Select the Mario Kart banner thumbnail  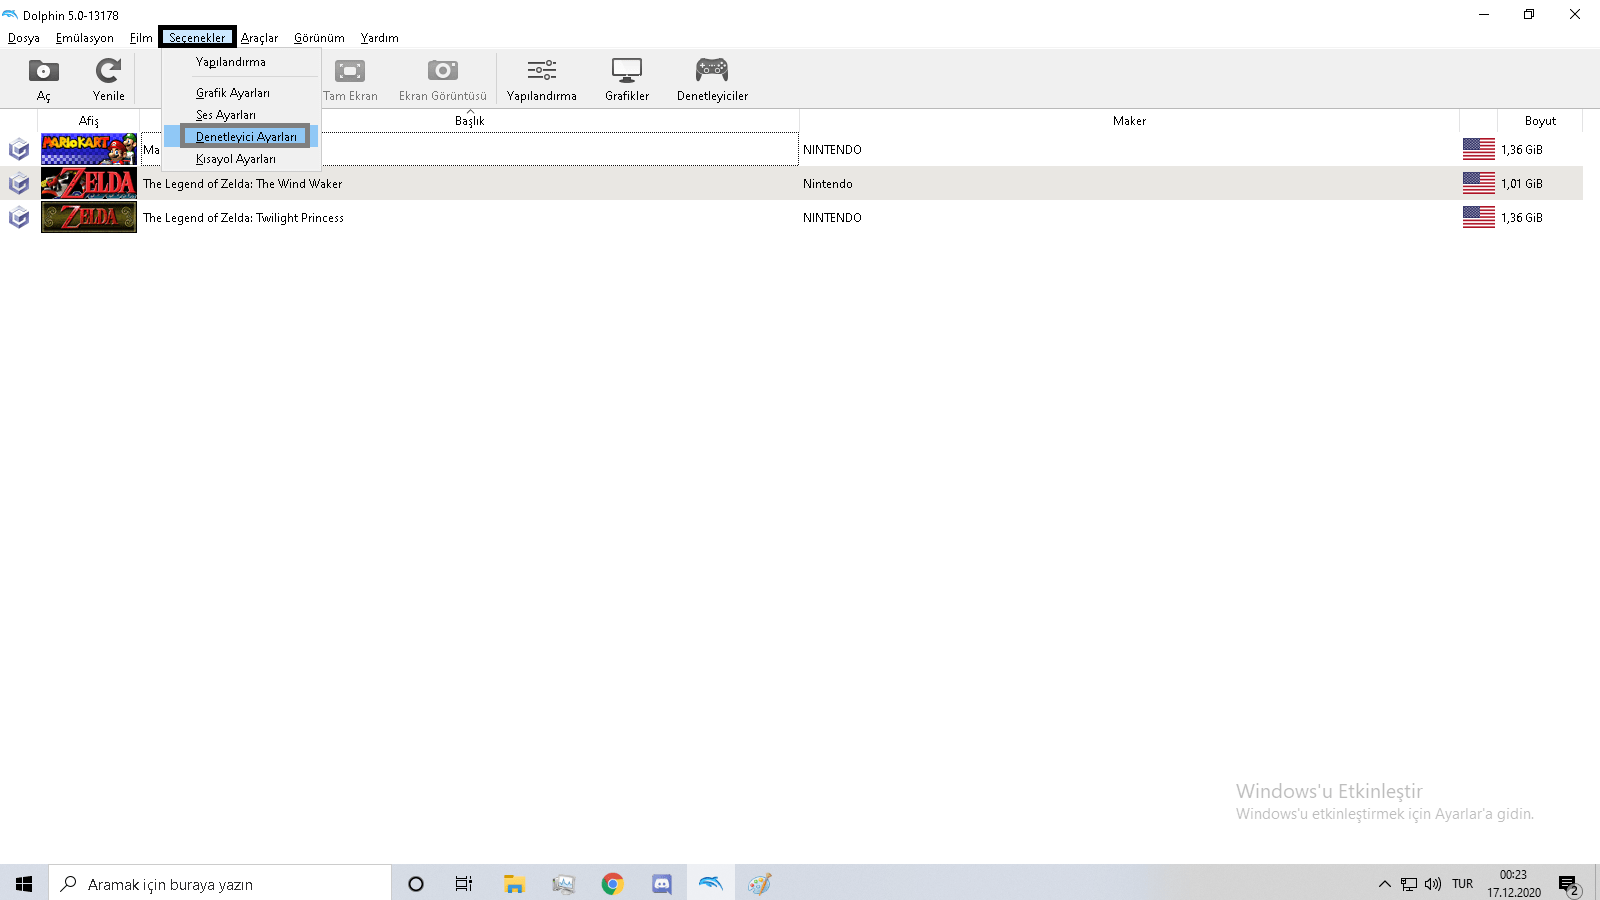point(89,149)
